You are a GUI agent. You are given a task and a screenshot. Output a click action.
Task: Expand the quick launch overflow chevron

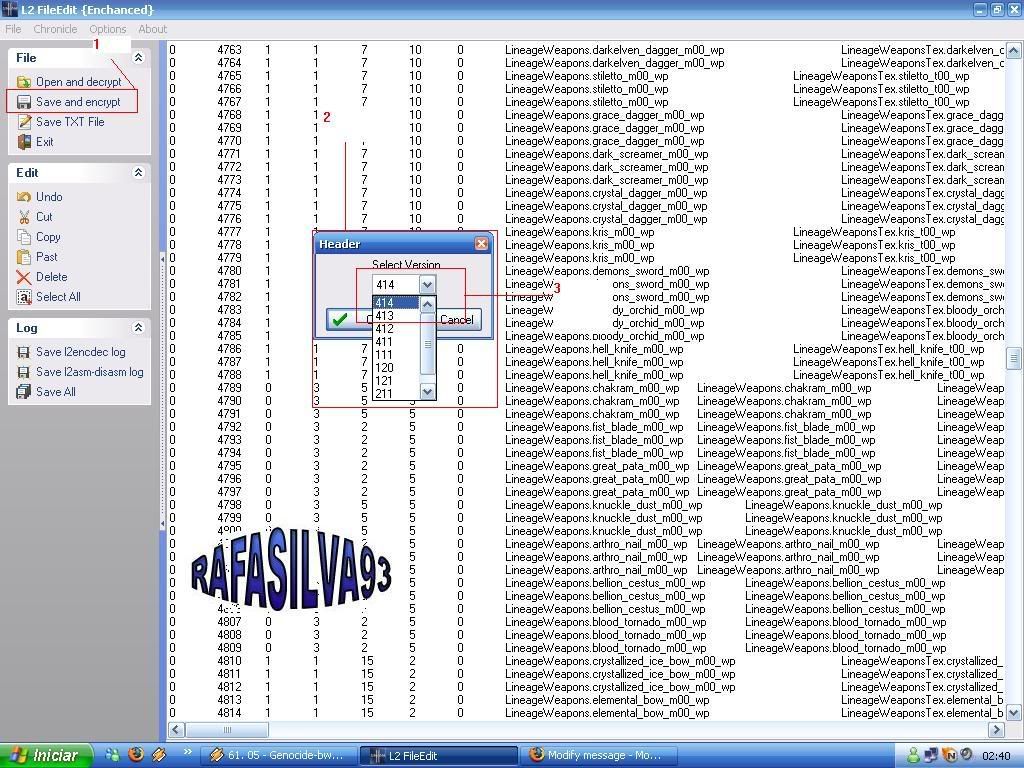coord(187,752)
